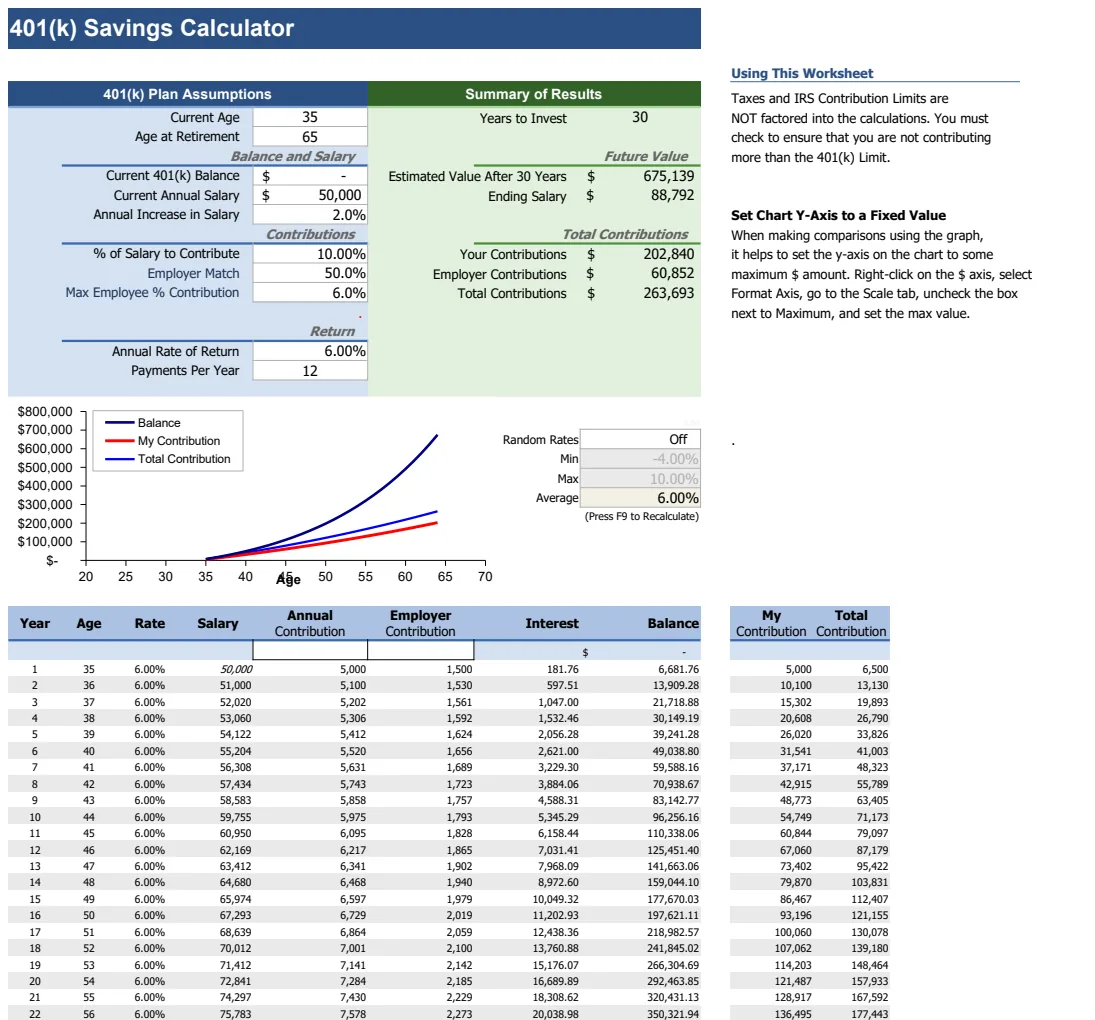Select the Estimated Value 675,139 cell
Viewport: 1095px width, 1020px height.
668,176
